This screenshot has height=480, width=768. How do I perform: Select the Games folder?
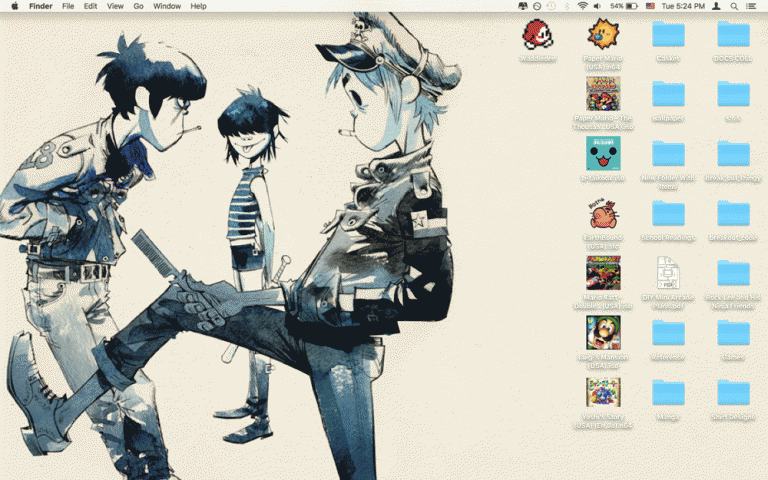click(733, 333)
